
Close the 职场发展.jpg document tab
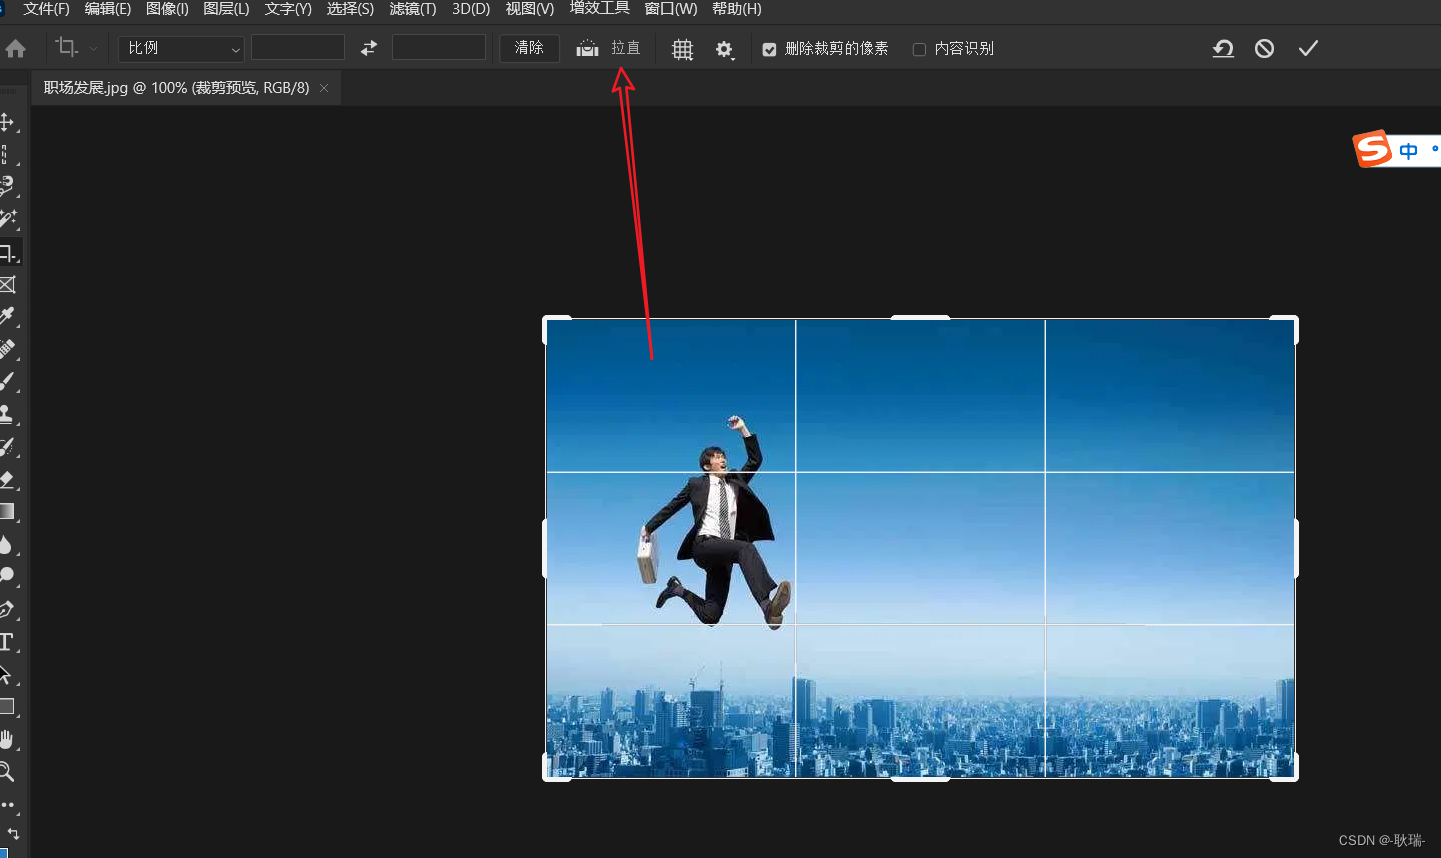[x=324, y=88]
